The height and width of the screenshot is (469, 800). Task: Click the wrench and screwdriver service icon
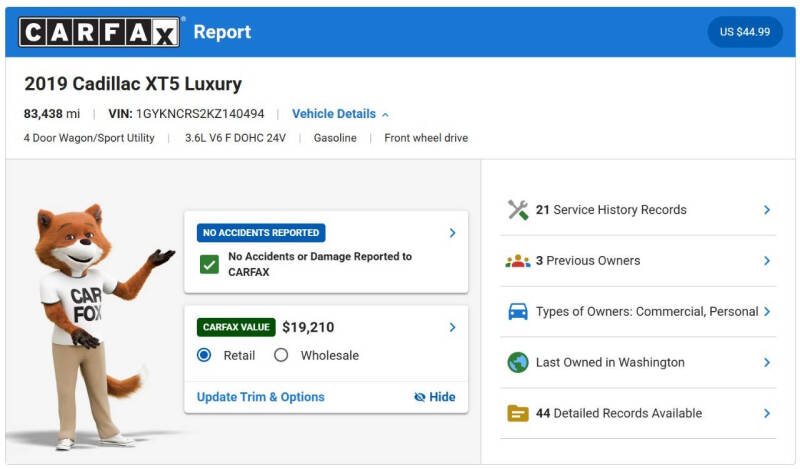click(x=518, y=210)
